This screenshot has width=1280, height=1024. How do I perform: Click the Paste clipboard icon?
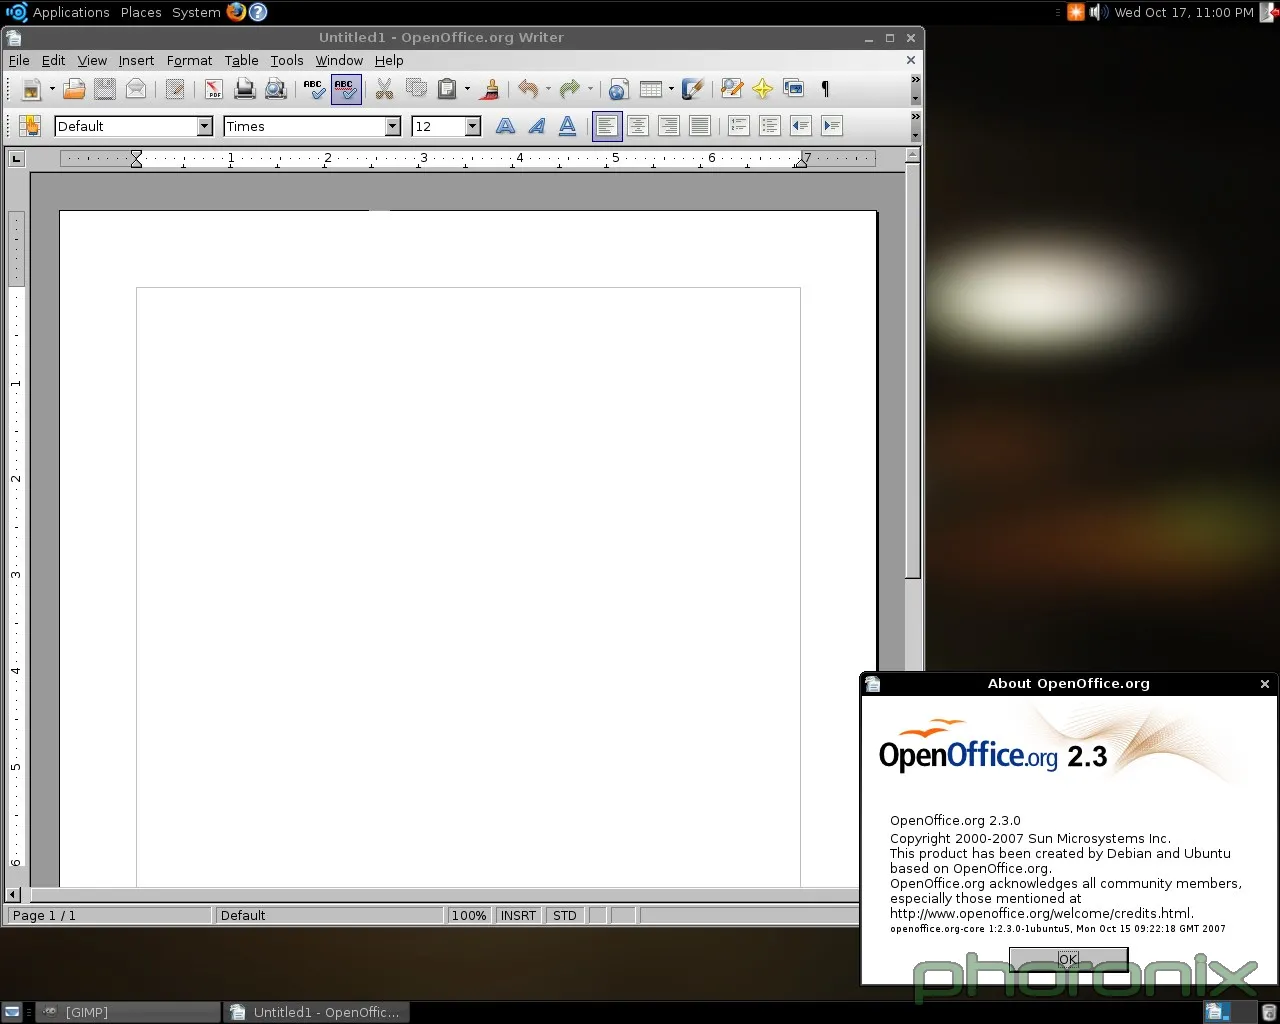[447, 89]
